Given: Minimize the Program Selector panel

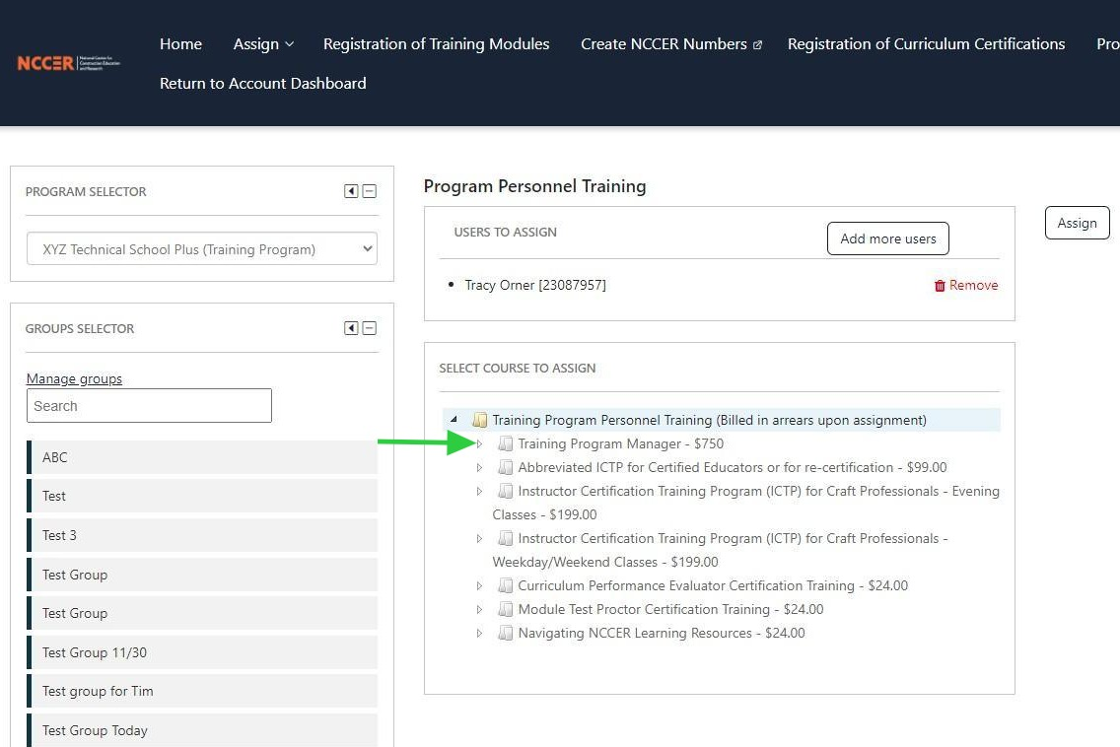Looking at the screenshot, I should (x=368, y=191).
